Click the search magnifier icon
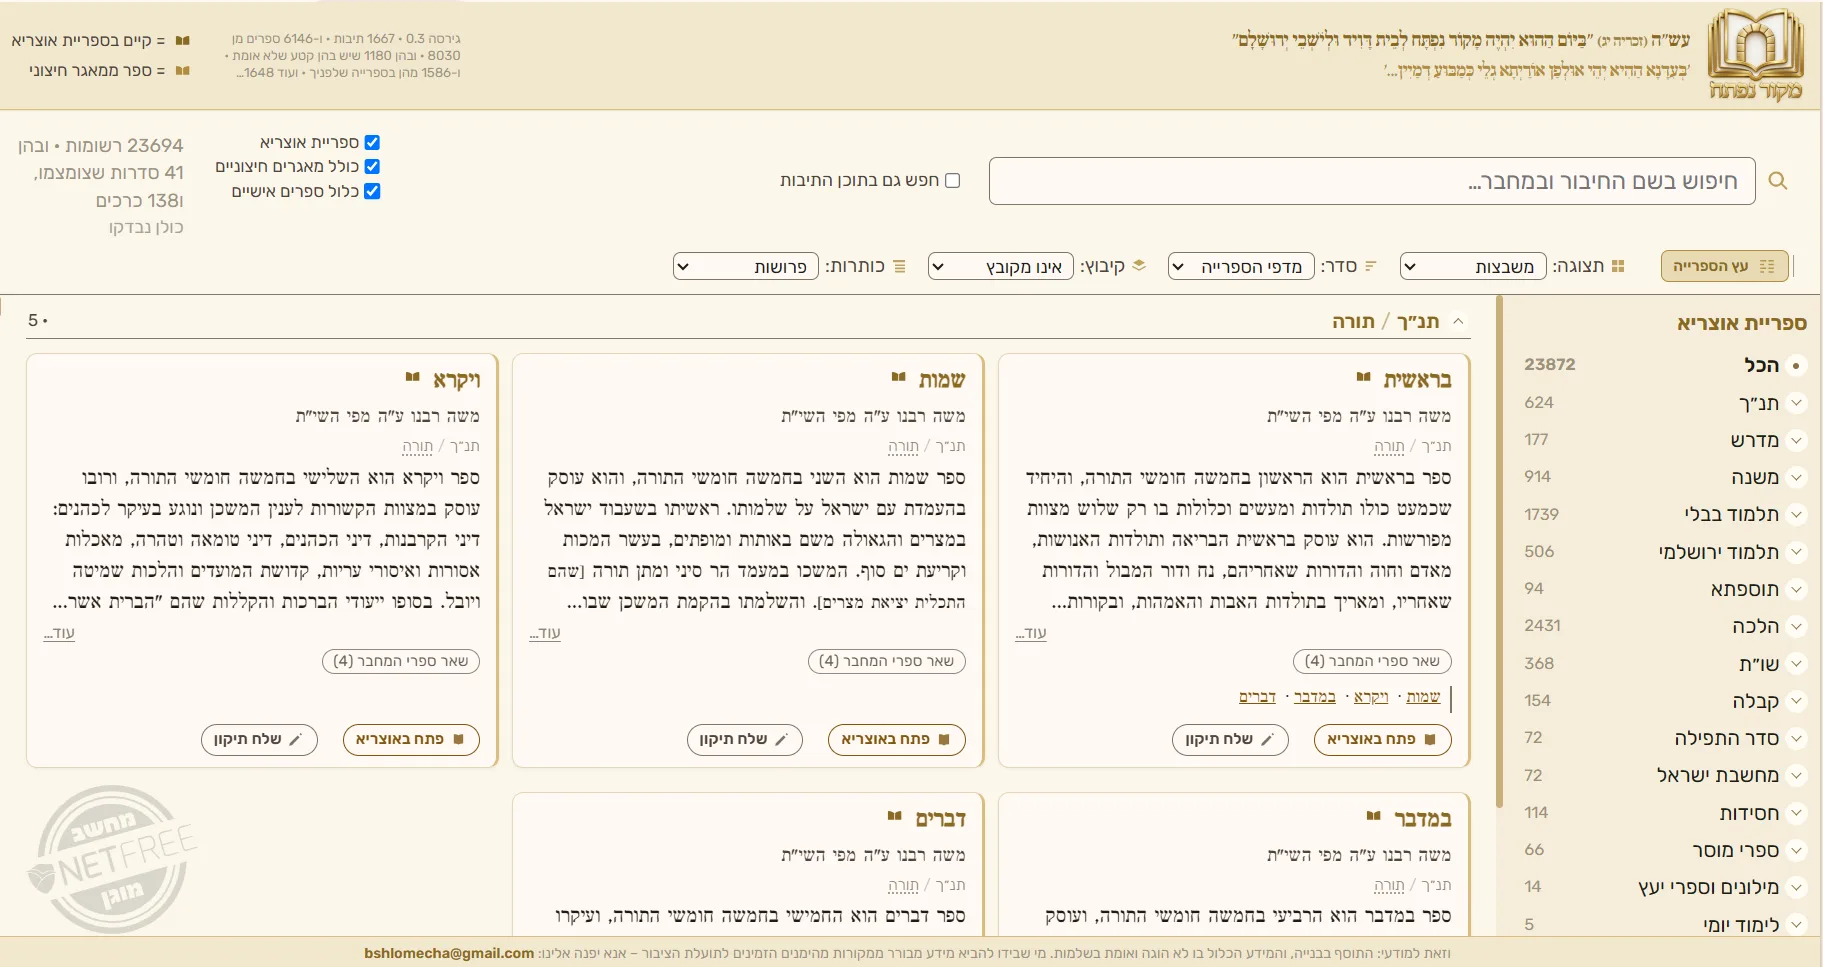This screenshot has width=1823, height=967. click(1777, 181)
